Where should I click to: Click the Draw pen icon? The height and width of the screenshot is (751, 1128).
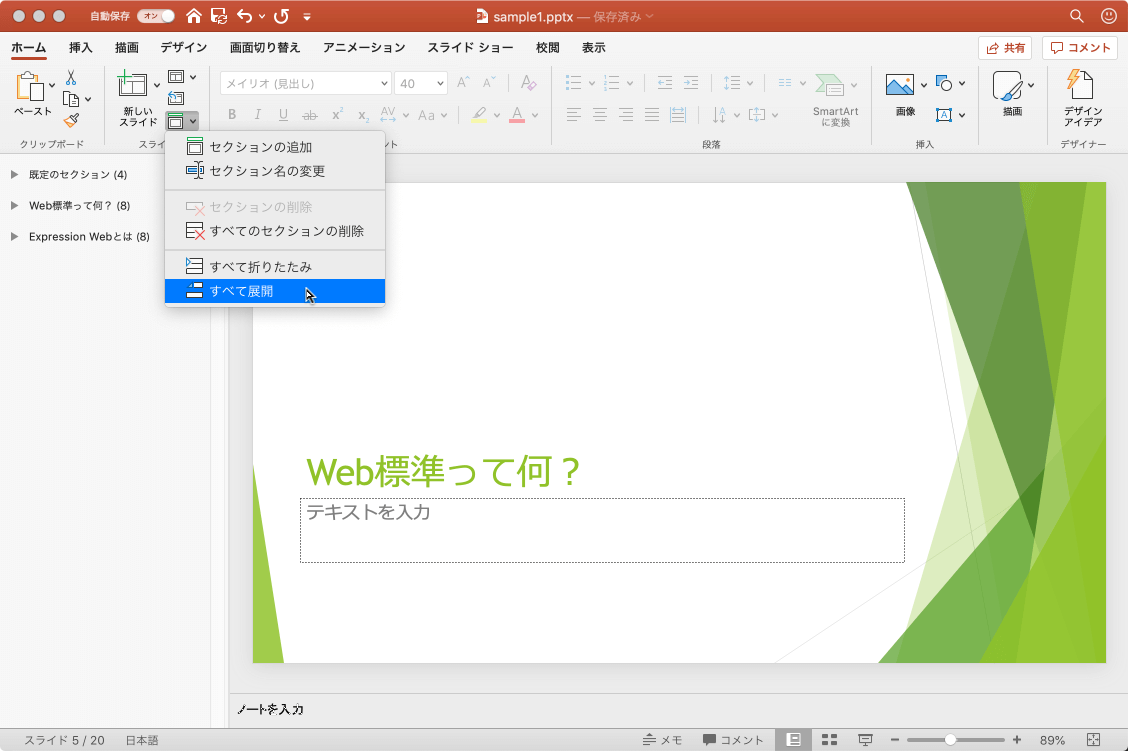(1007, 86)
